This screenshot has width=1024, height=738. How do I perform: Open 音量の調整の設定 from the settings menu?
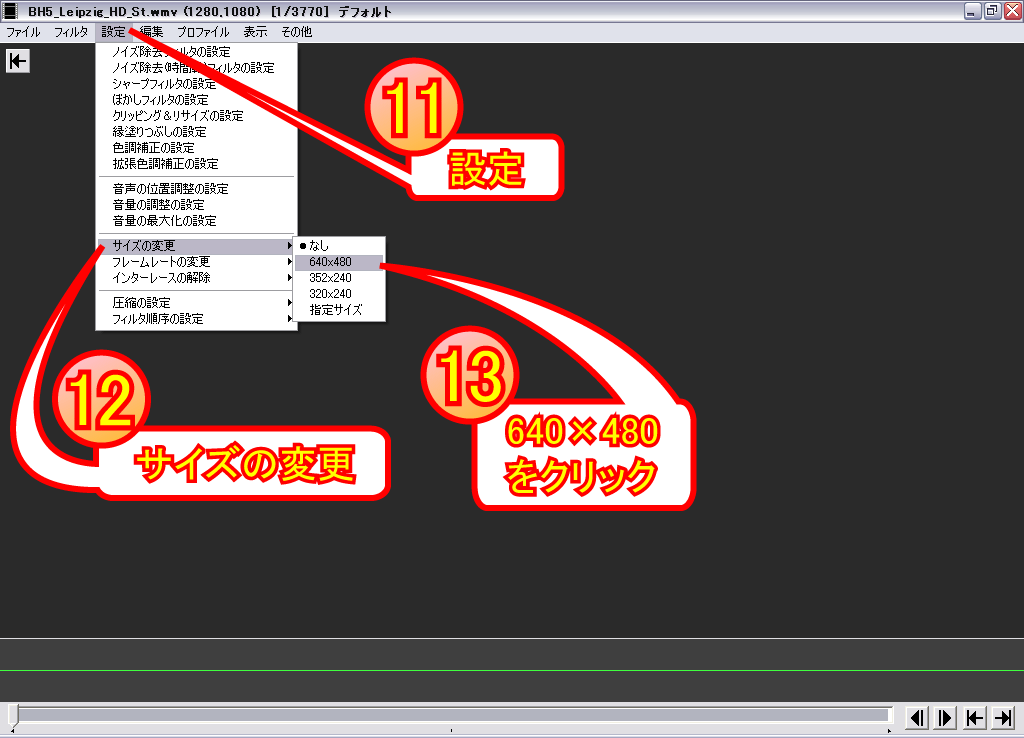click(x=160, y=204)
